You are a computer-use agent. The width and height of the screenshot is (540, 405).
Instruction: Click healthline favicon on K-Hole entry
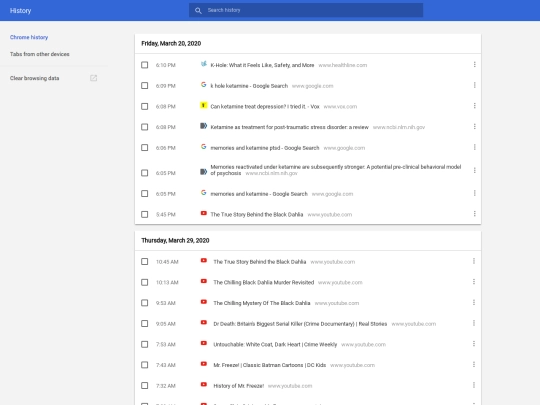(204, 64)
